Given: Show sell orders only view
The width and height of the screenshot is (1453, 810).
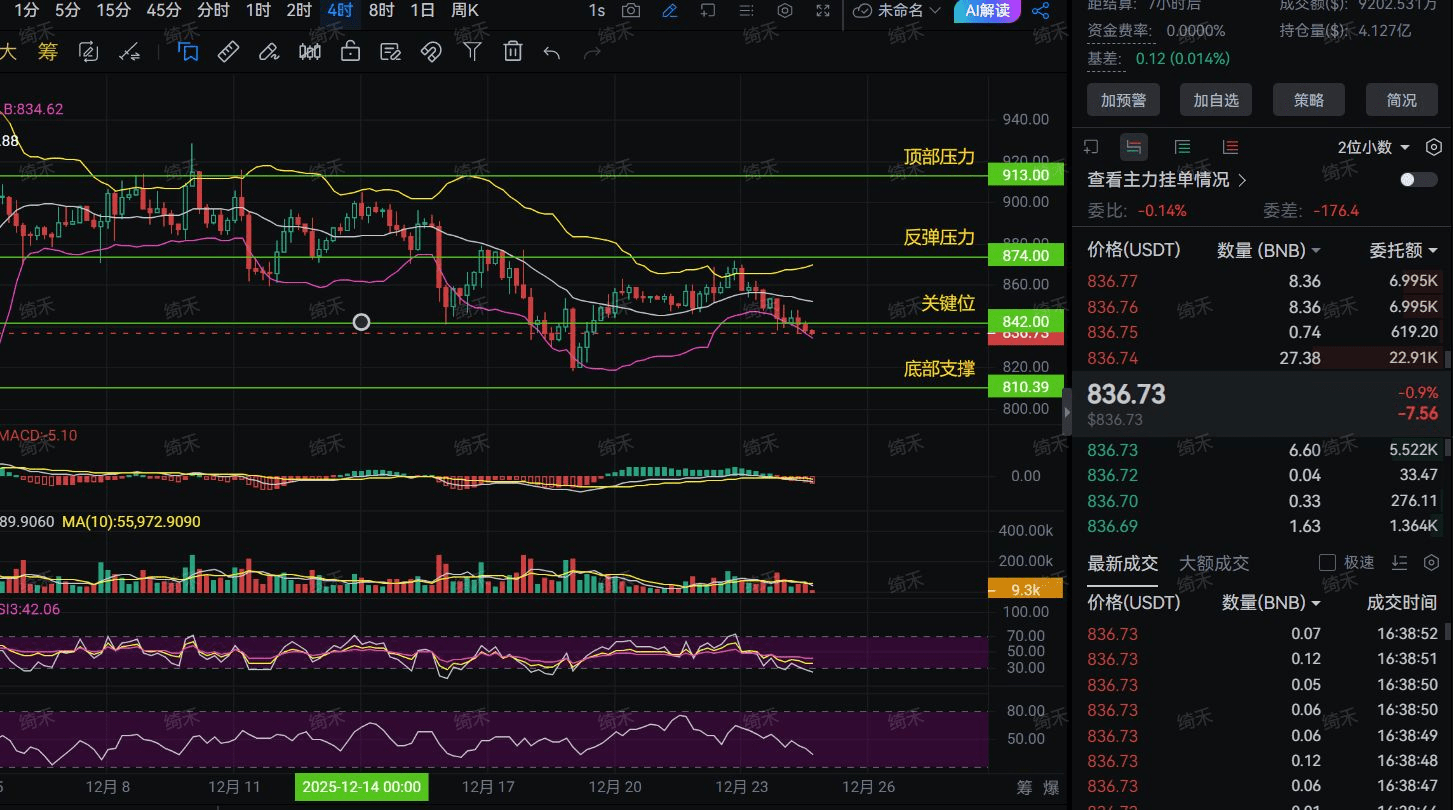Looking at the screenshot, I should click(1231, 147).
